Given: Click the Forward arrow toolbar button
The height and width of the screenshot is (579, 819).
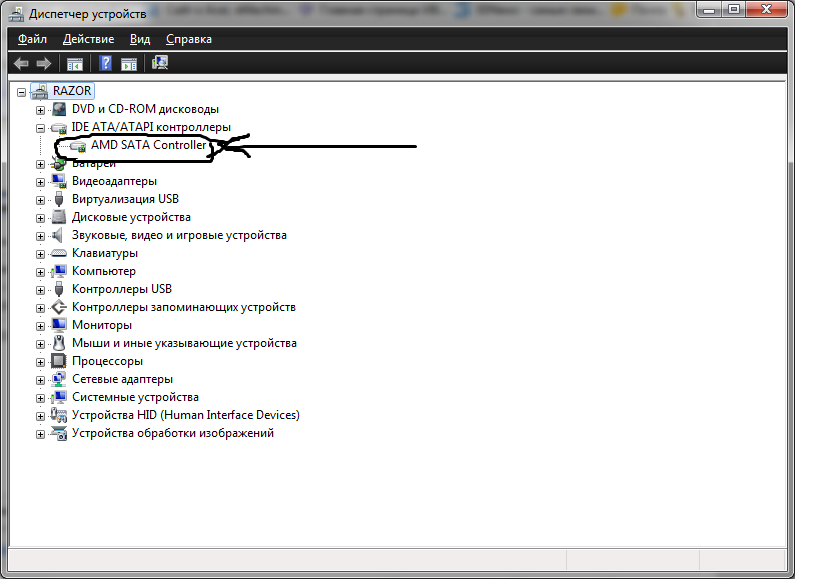Looking at the screenshot, I should pyautogui.click(x=44, y=64).
